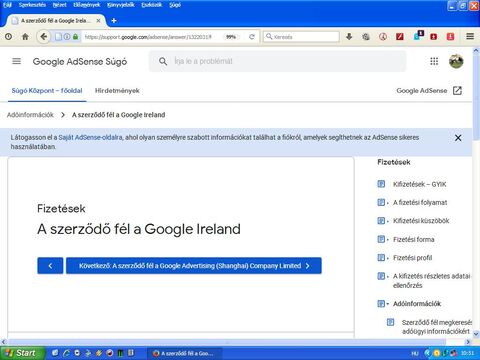This screenshot has height=360, width=480.
Task: Expand 'A fizetési folyamat' sidebar section
Action: coord(420,203)
